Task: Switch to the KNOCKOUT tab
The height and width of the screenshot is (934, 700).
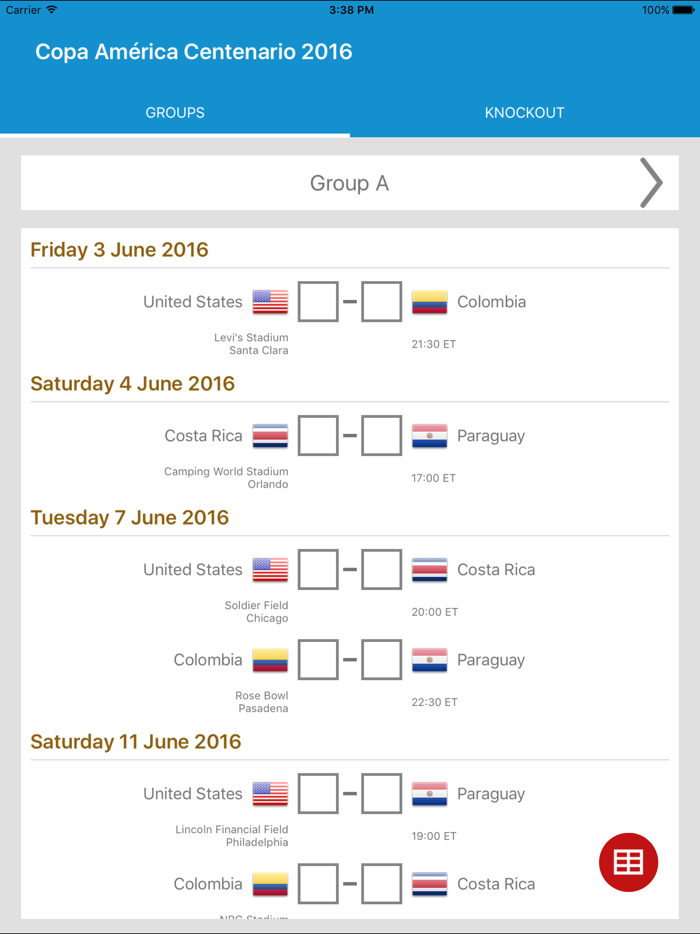Action: [524, 112]
